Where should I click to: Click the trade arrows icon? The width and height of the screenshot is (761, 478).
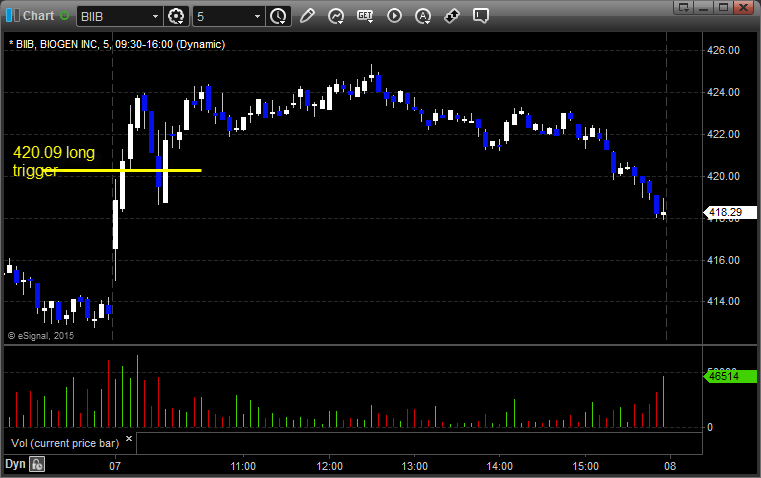[x=452, y=16]
